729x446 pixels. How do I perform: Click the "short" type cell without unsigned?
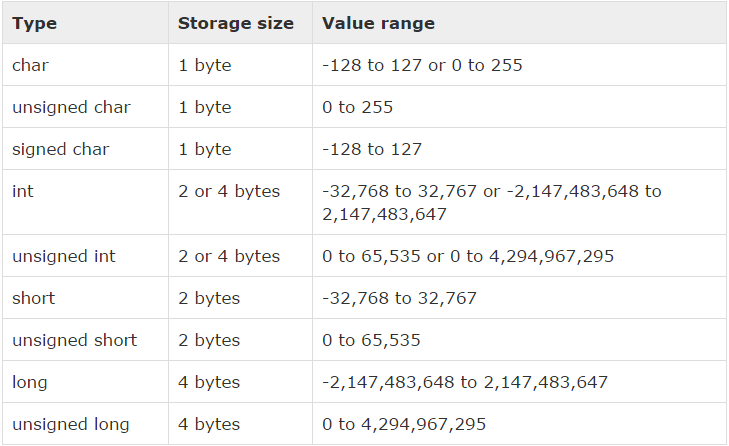point(34,298)
